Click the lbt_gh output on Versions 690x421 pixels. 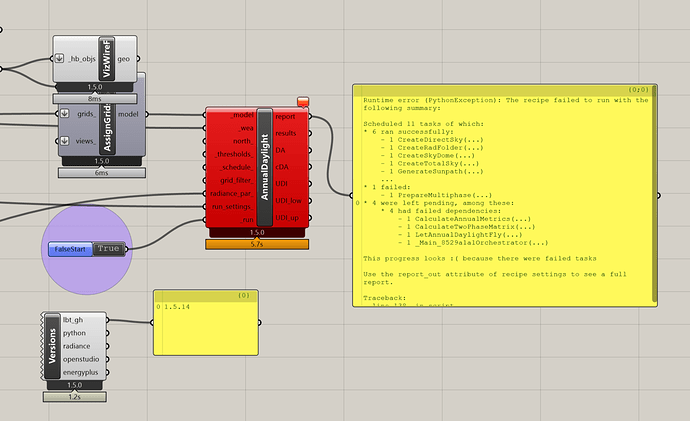(73, 320)
